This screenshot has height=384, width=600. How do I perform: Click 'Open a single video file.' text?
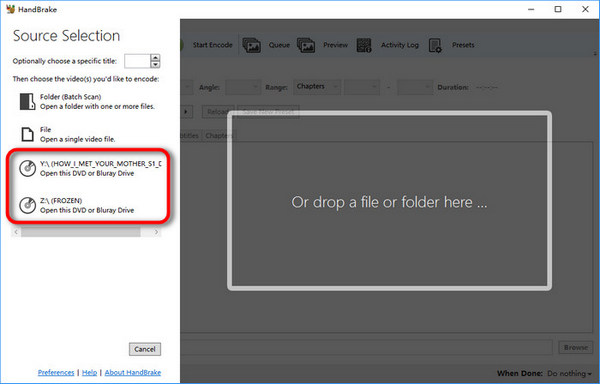[x=78, y=139]
